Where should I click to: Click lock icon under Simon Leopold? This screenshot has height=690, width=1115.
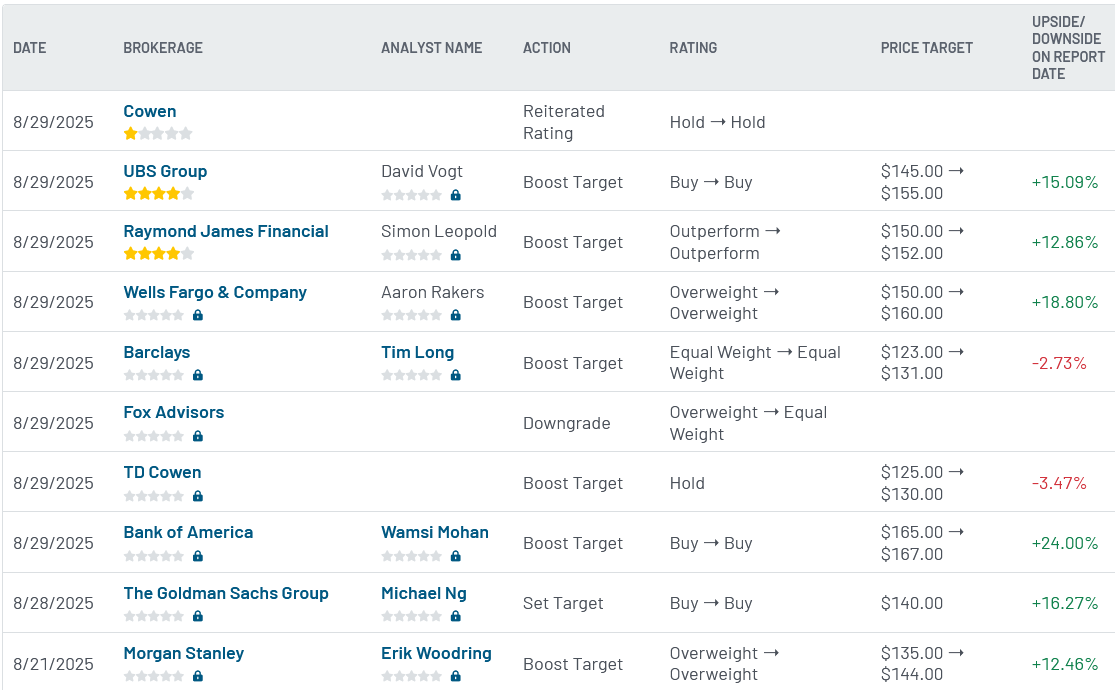coord(456,255)
